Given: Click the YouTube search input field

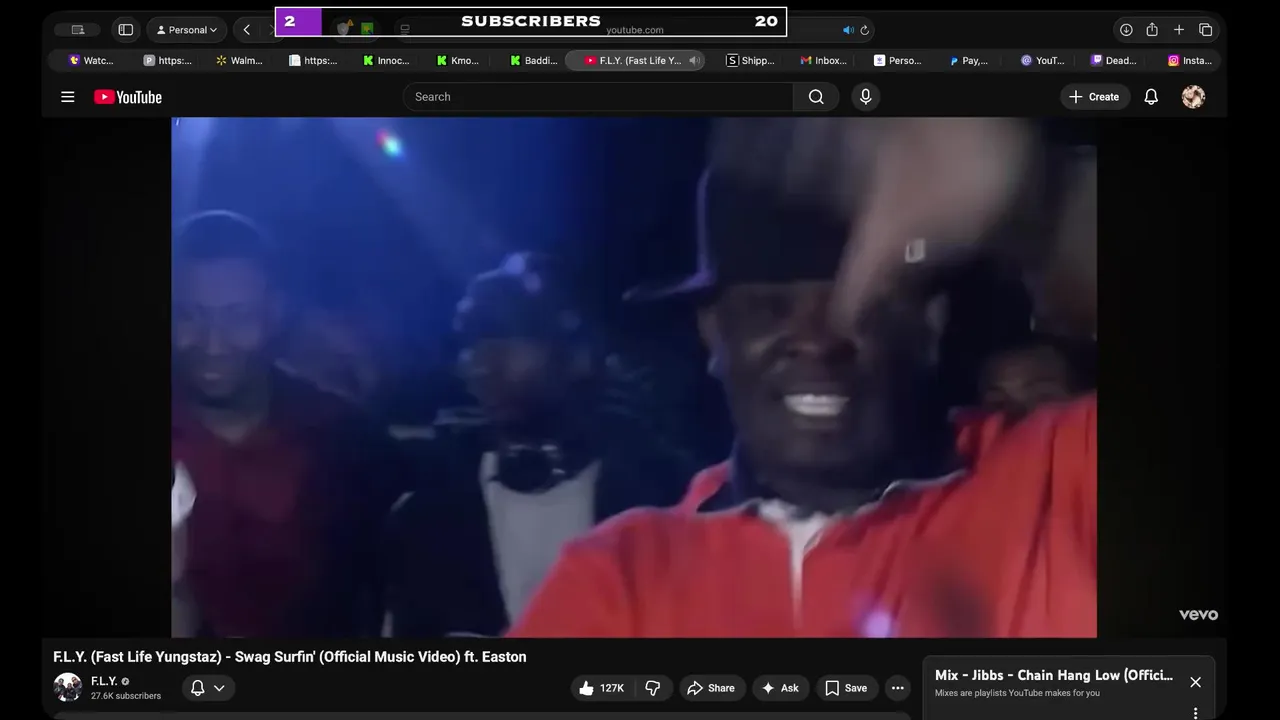Looking at the screenshot, I should click(x=598, y=97).
